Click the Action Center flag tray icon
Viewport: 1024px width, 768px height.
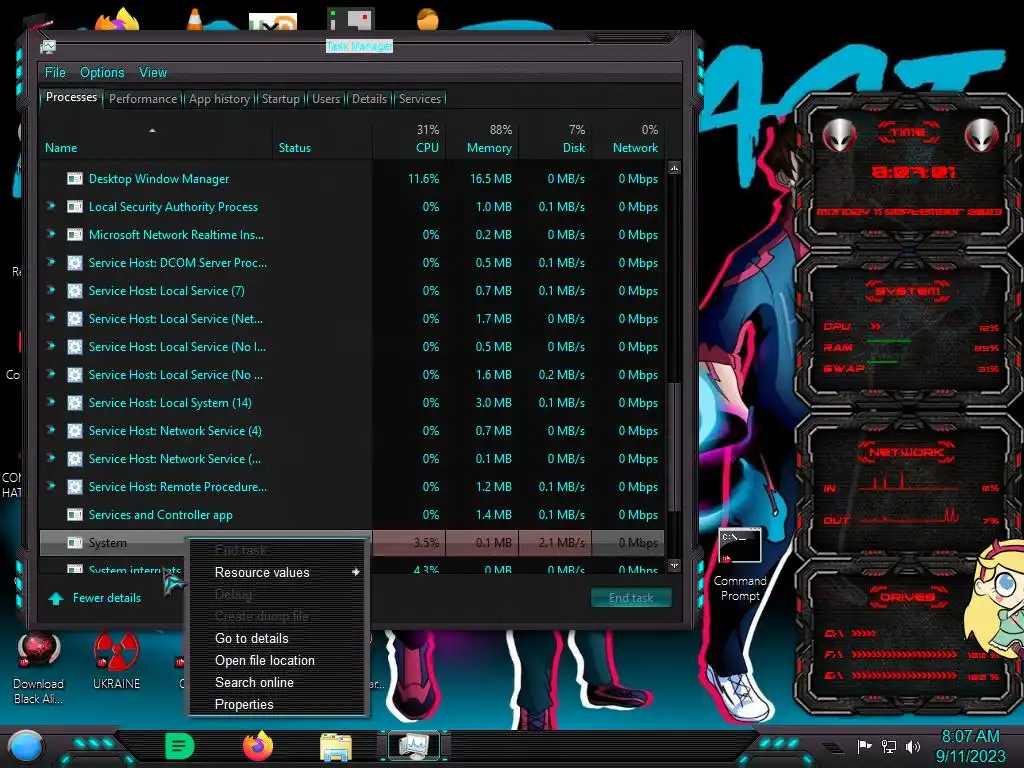tap(864, 746)
